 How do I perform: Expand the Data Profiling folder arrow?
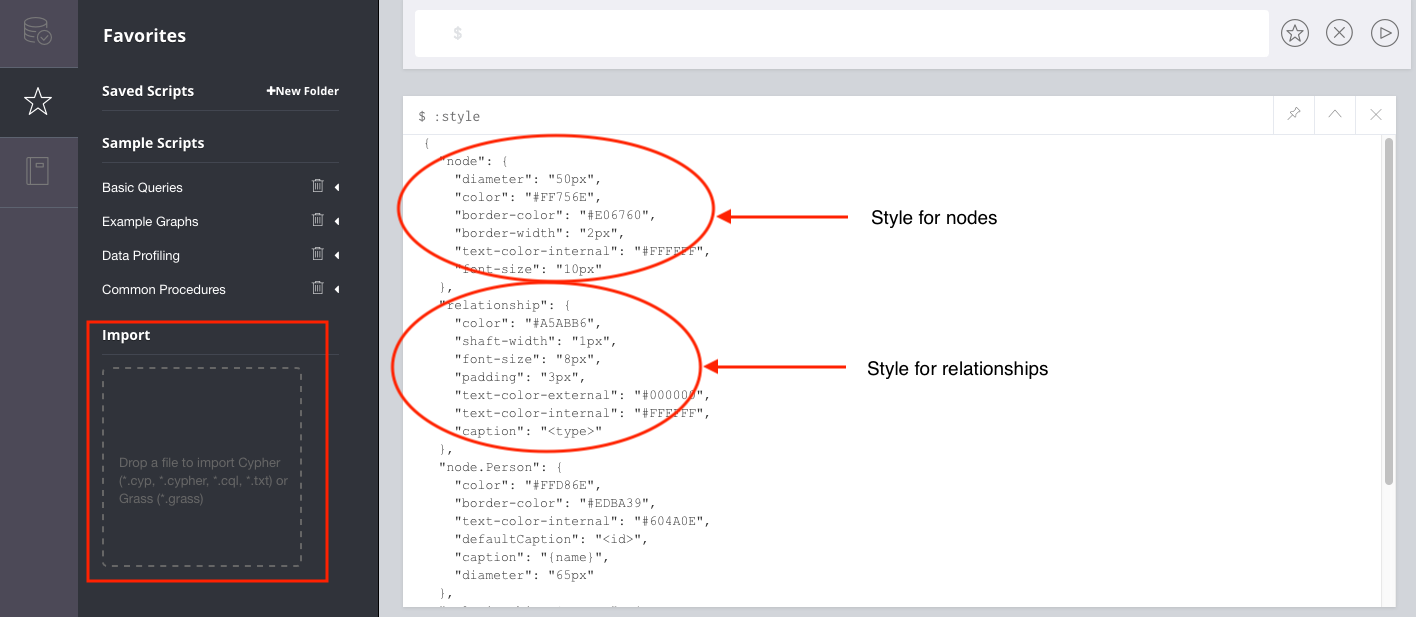[x=337, y=255]
